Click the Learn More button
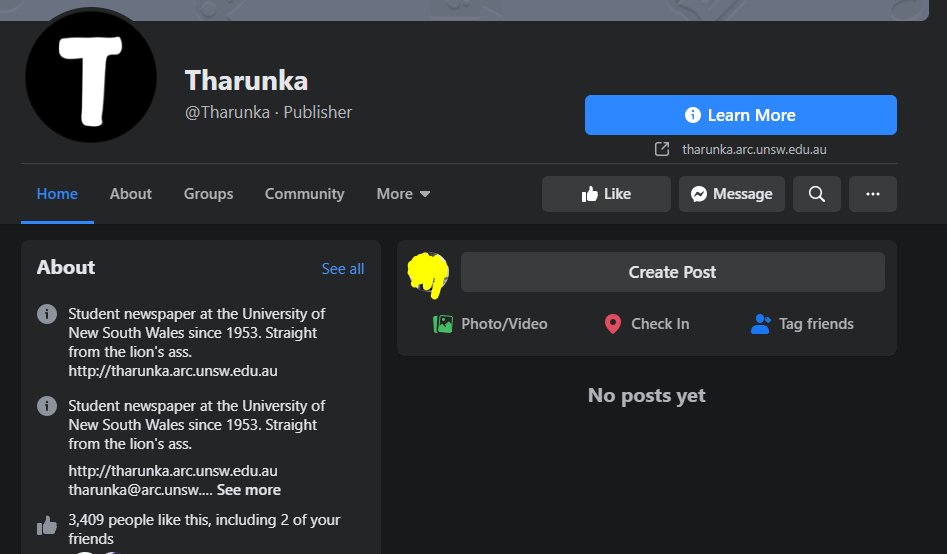This screenshot has width=947, height=554. coord(740,115)
